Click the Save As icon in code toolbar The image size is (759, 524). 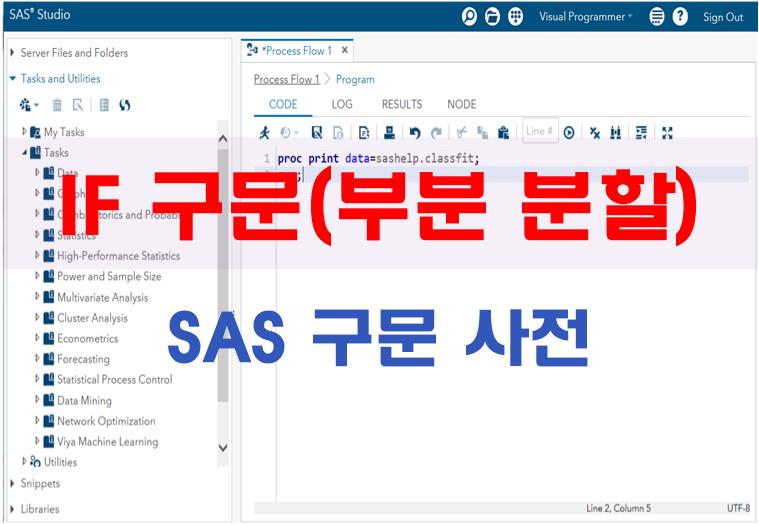338,133
